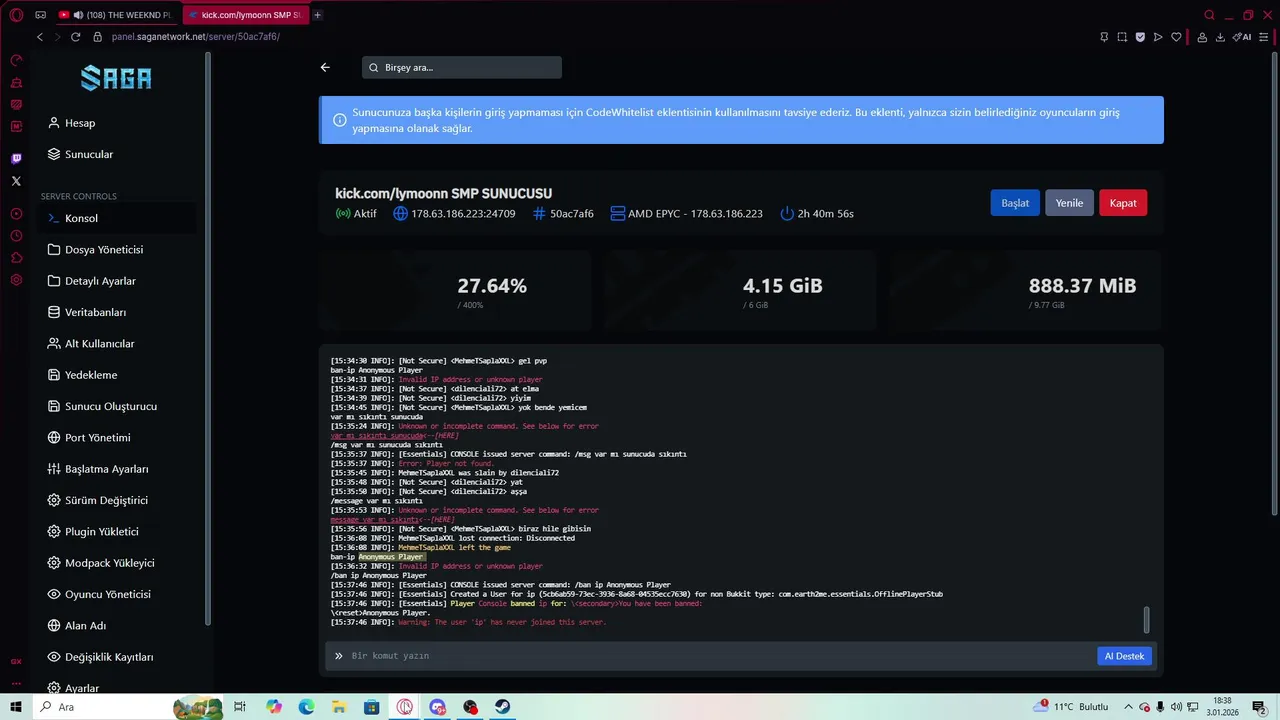The width and height of the screenshot is (1280, 720).
Task: Click the Kapat stop button
Action: (x=1123, y=203)
